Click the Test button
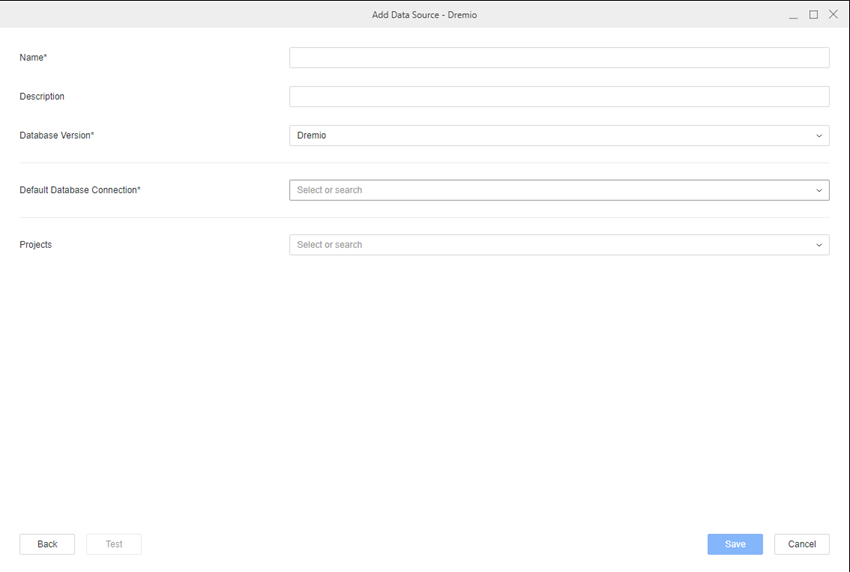Screen dimensions: 850x572 (x=114, y=544)
